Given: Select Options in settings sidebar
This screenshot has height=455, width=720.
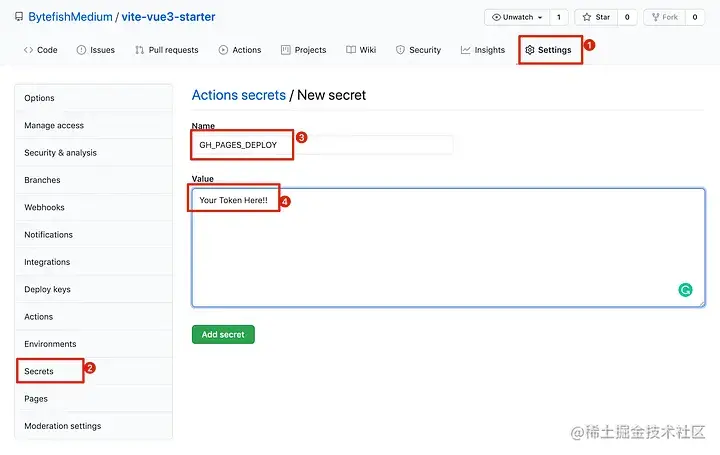Looking at the screenshot, I should [94, 98].
